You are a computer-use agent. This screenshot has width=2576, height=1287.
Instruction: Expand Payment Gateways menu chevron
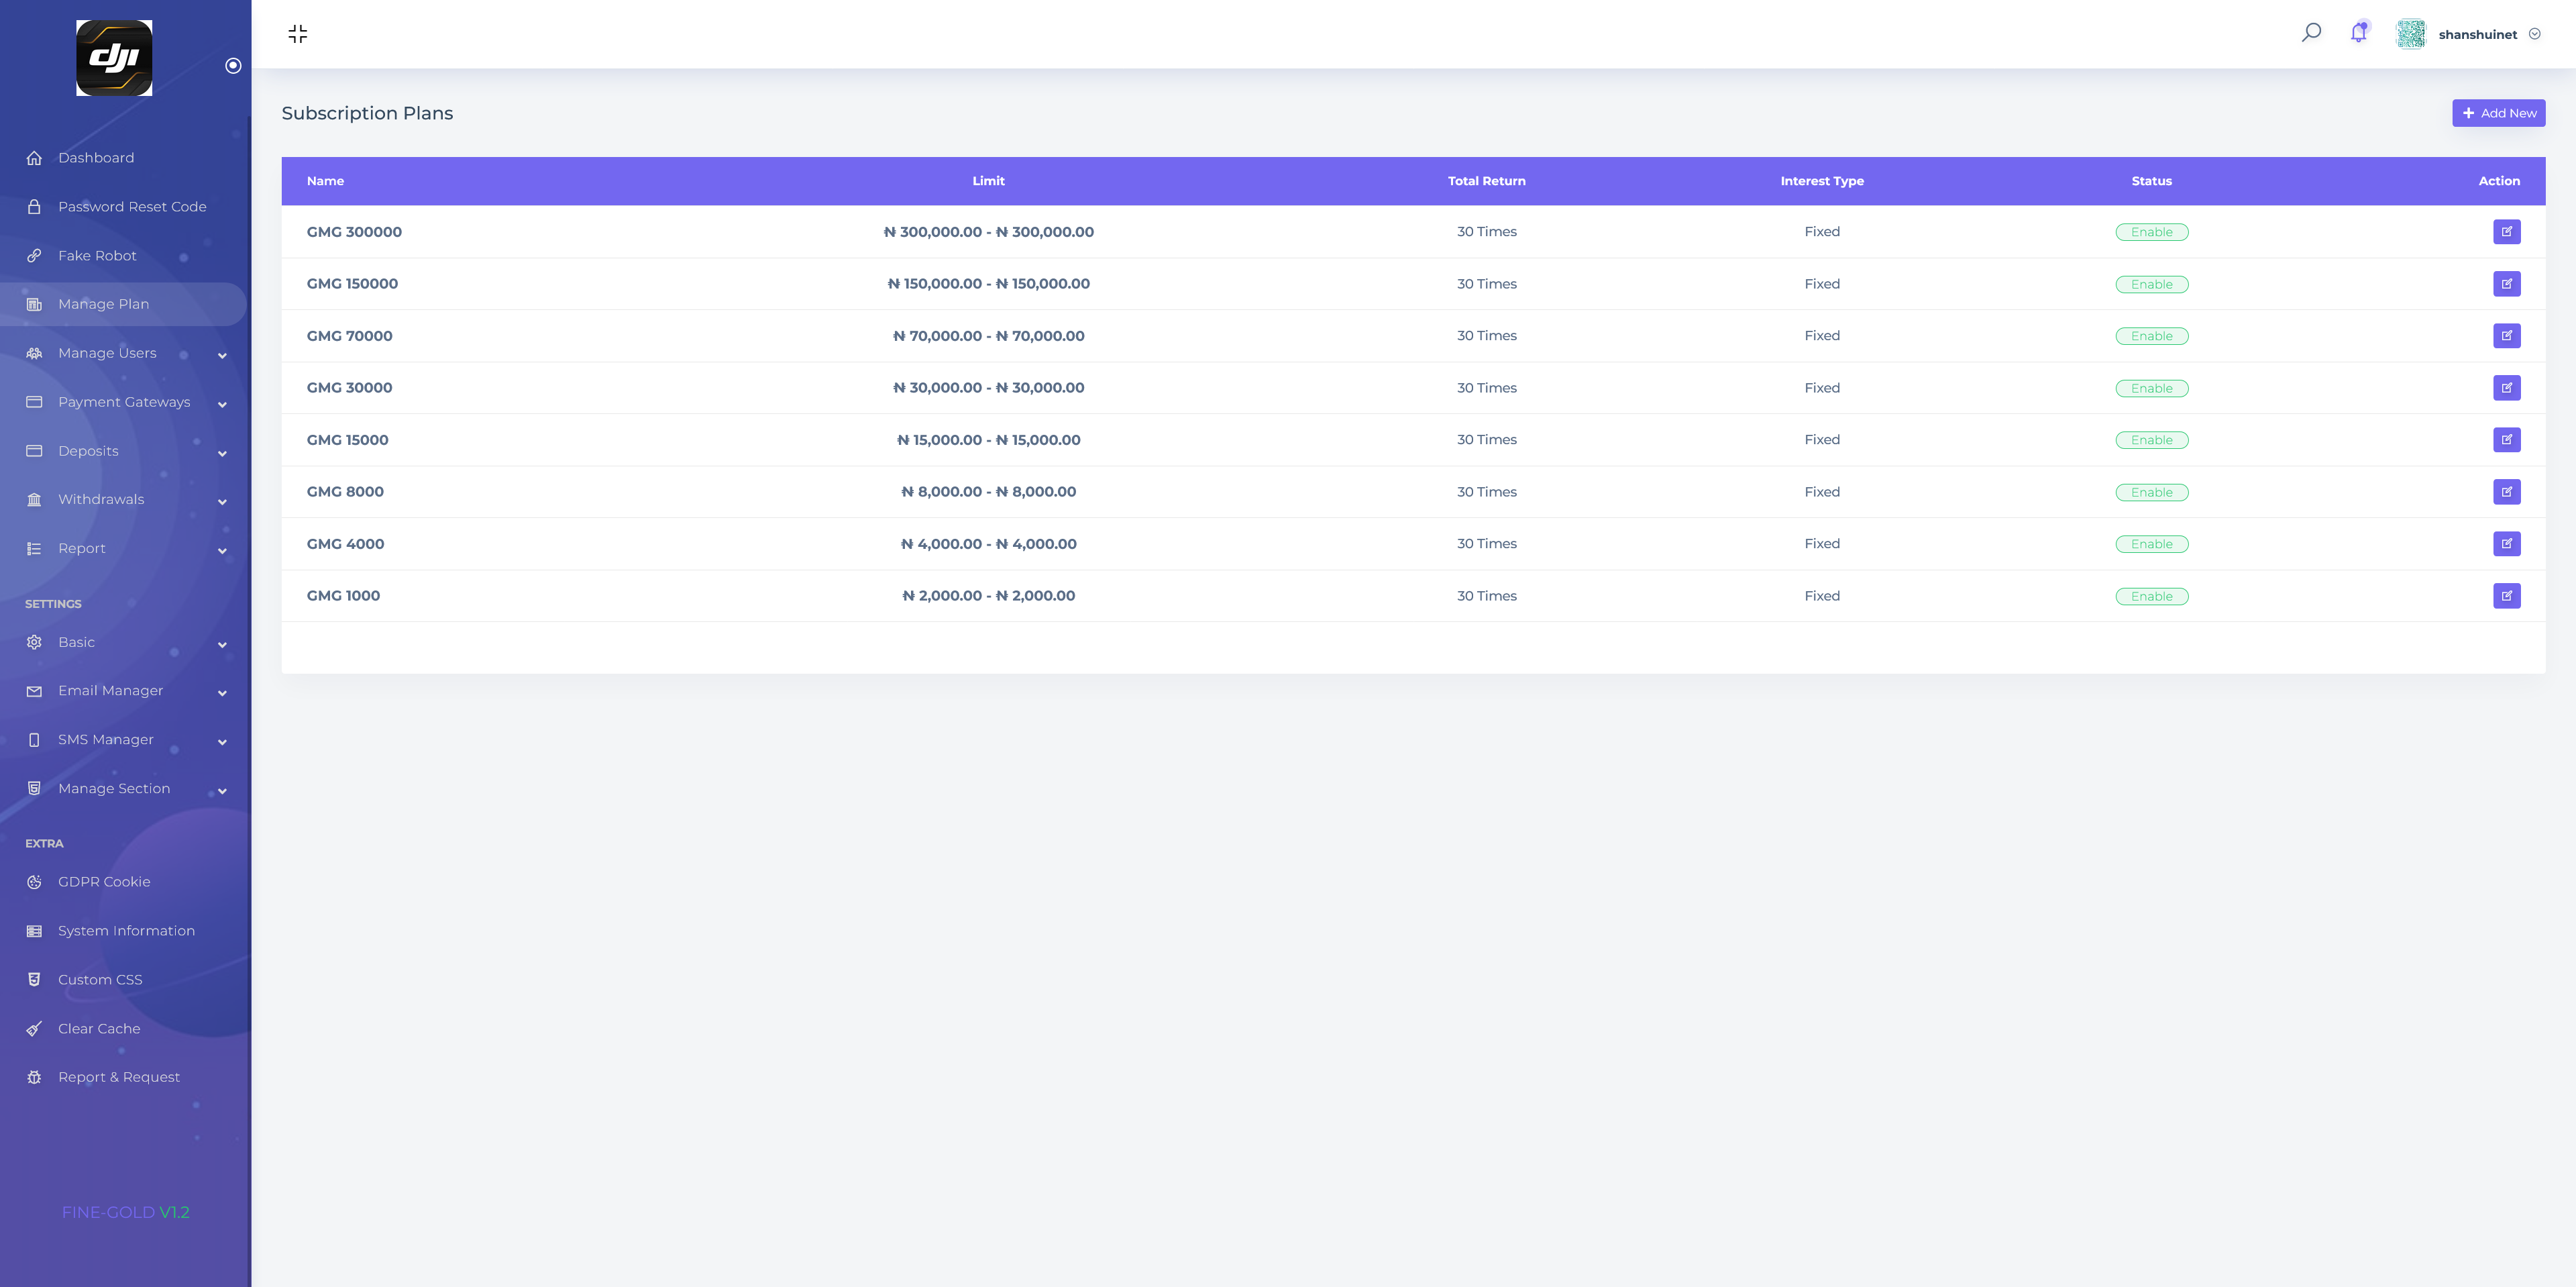[x=222, y=404]
